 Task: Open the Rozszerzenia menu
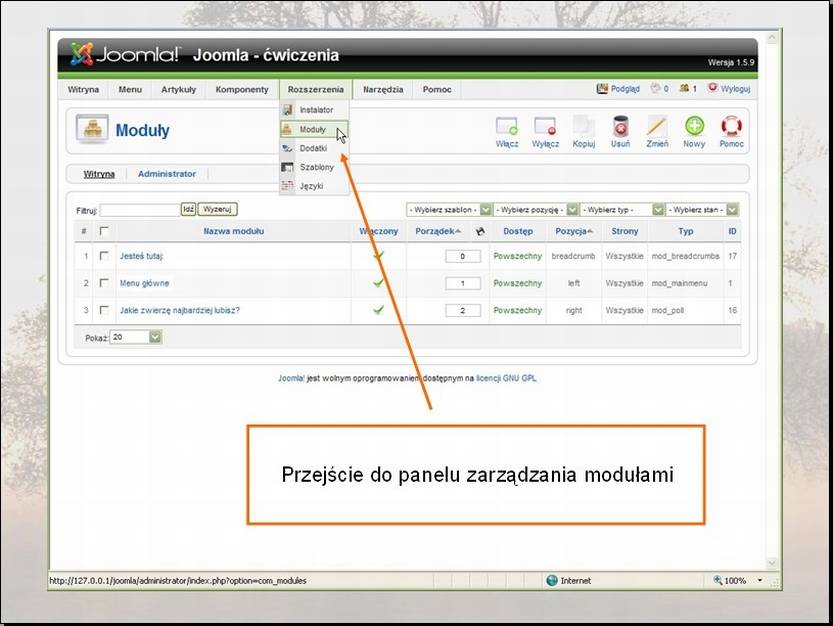[x=316, y=89]
